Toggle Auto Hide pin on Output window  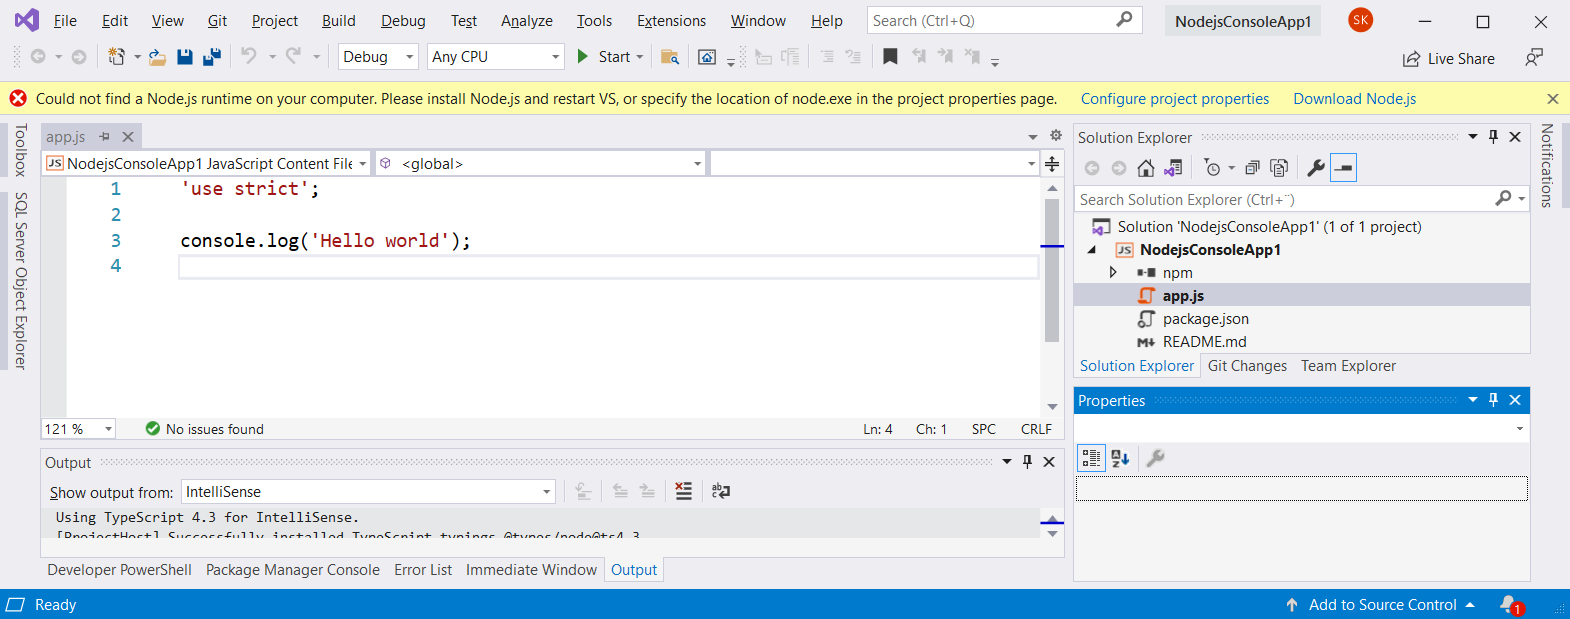1027,462
